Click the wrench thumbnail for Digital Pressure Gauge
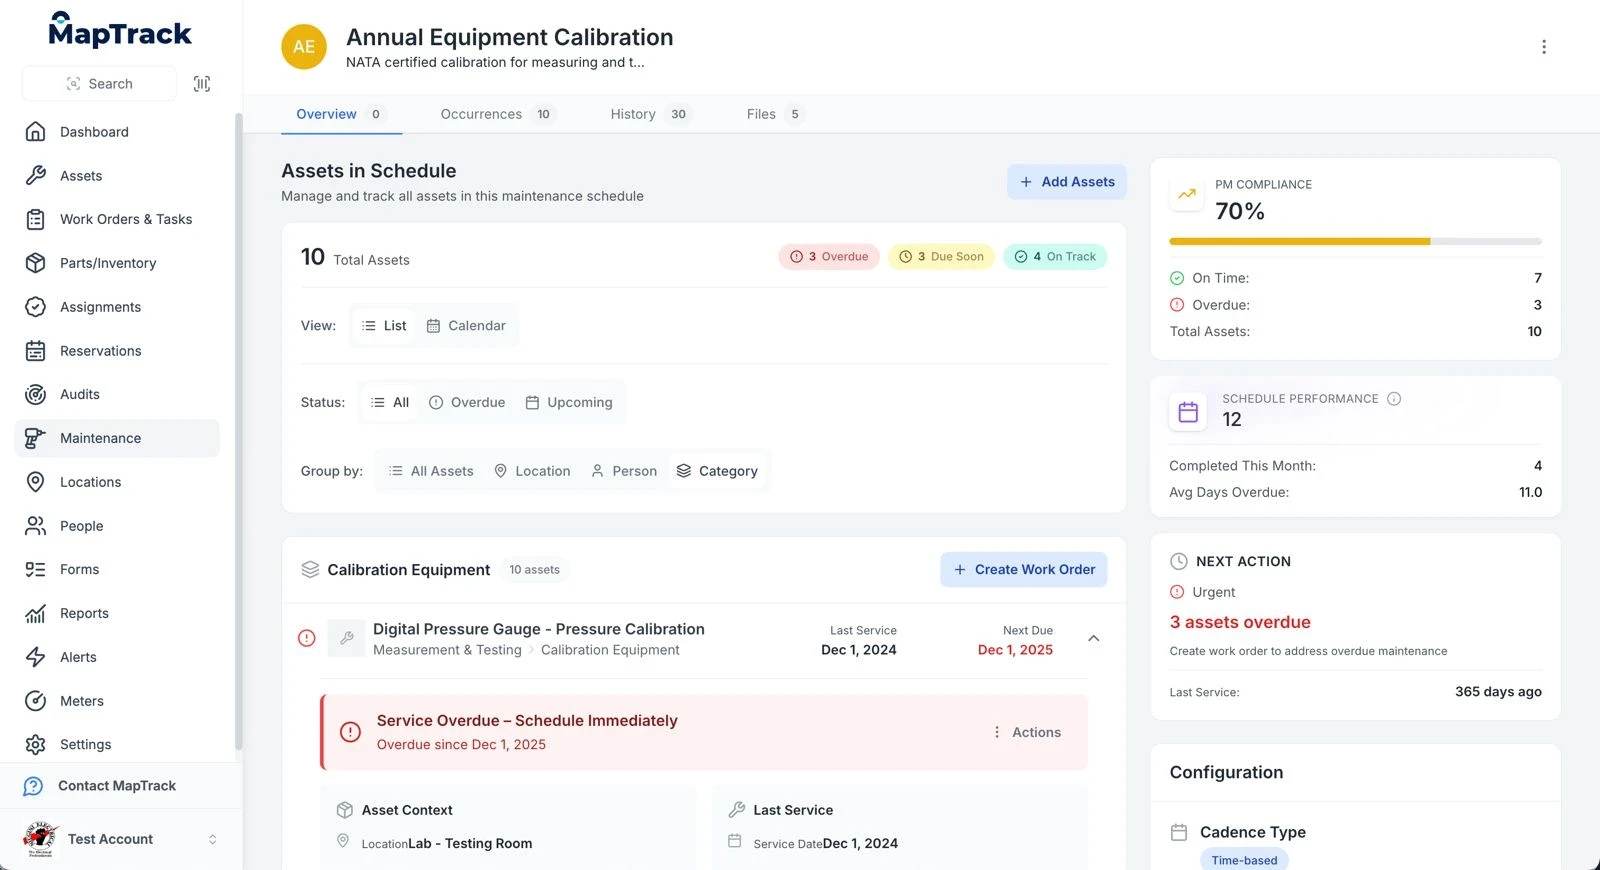The image size is (1600, 870). tap(346, 638)
